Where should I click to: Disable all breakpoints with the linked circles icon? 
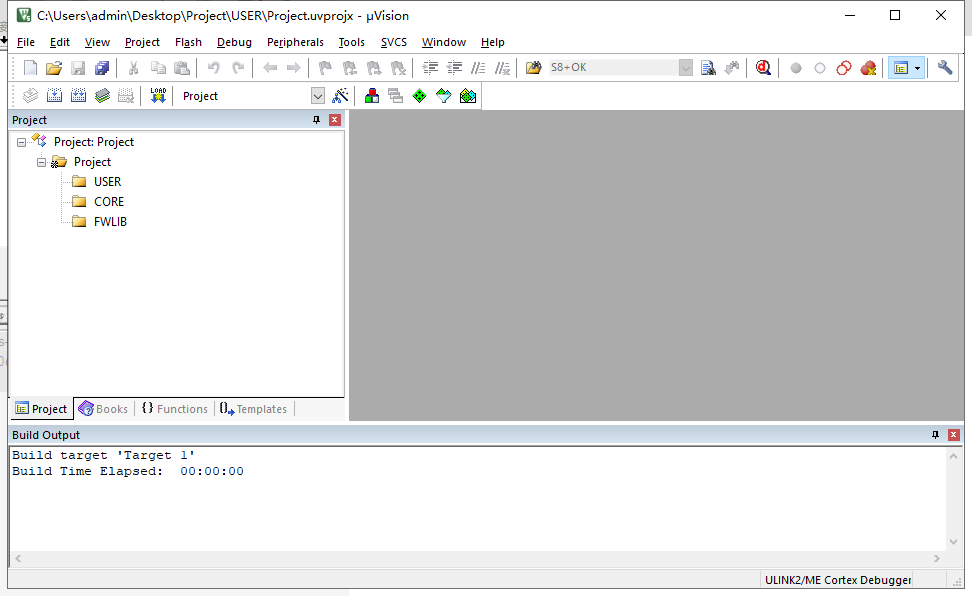844,68
